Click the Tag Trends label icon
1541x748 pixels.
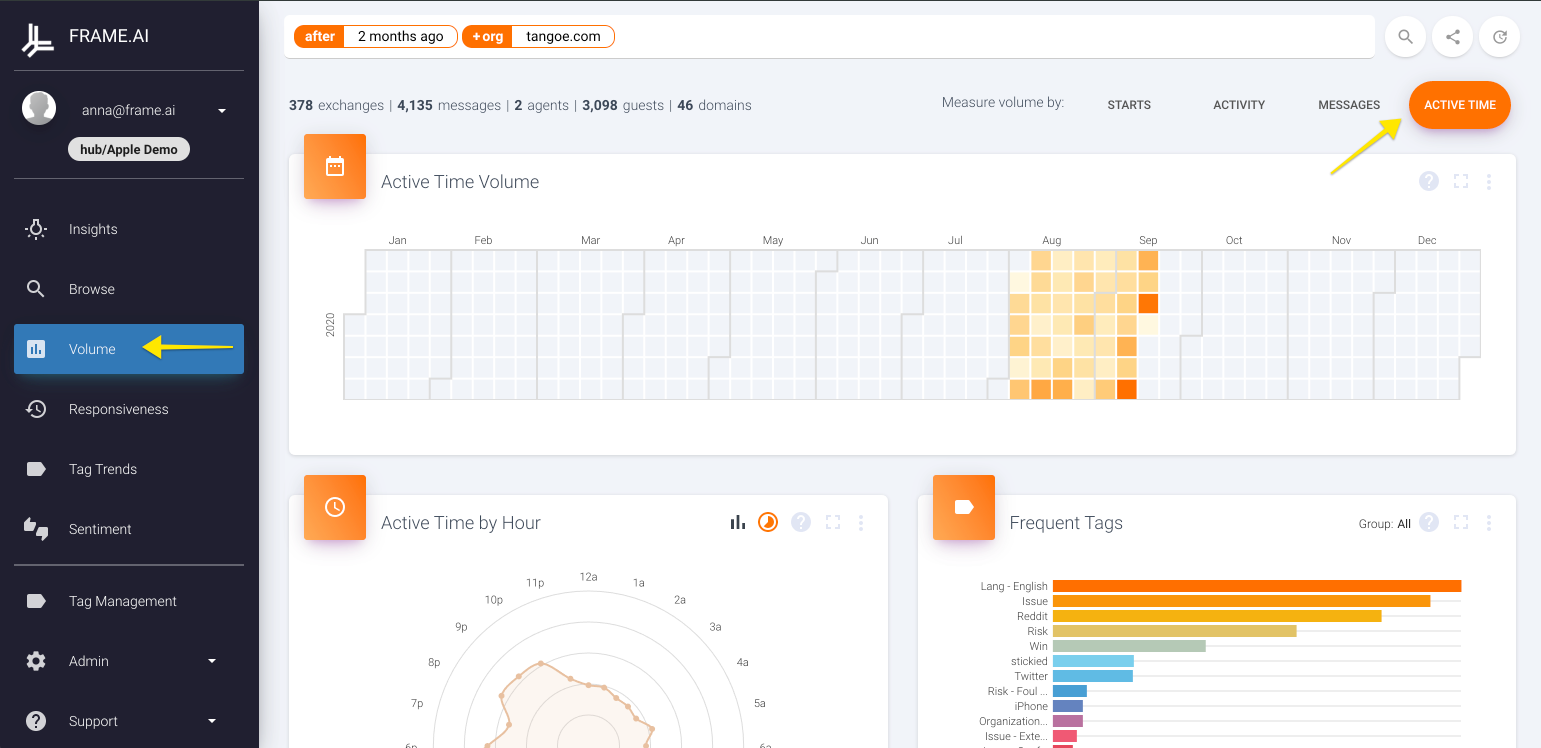pos(36,469)
